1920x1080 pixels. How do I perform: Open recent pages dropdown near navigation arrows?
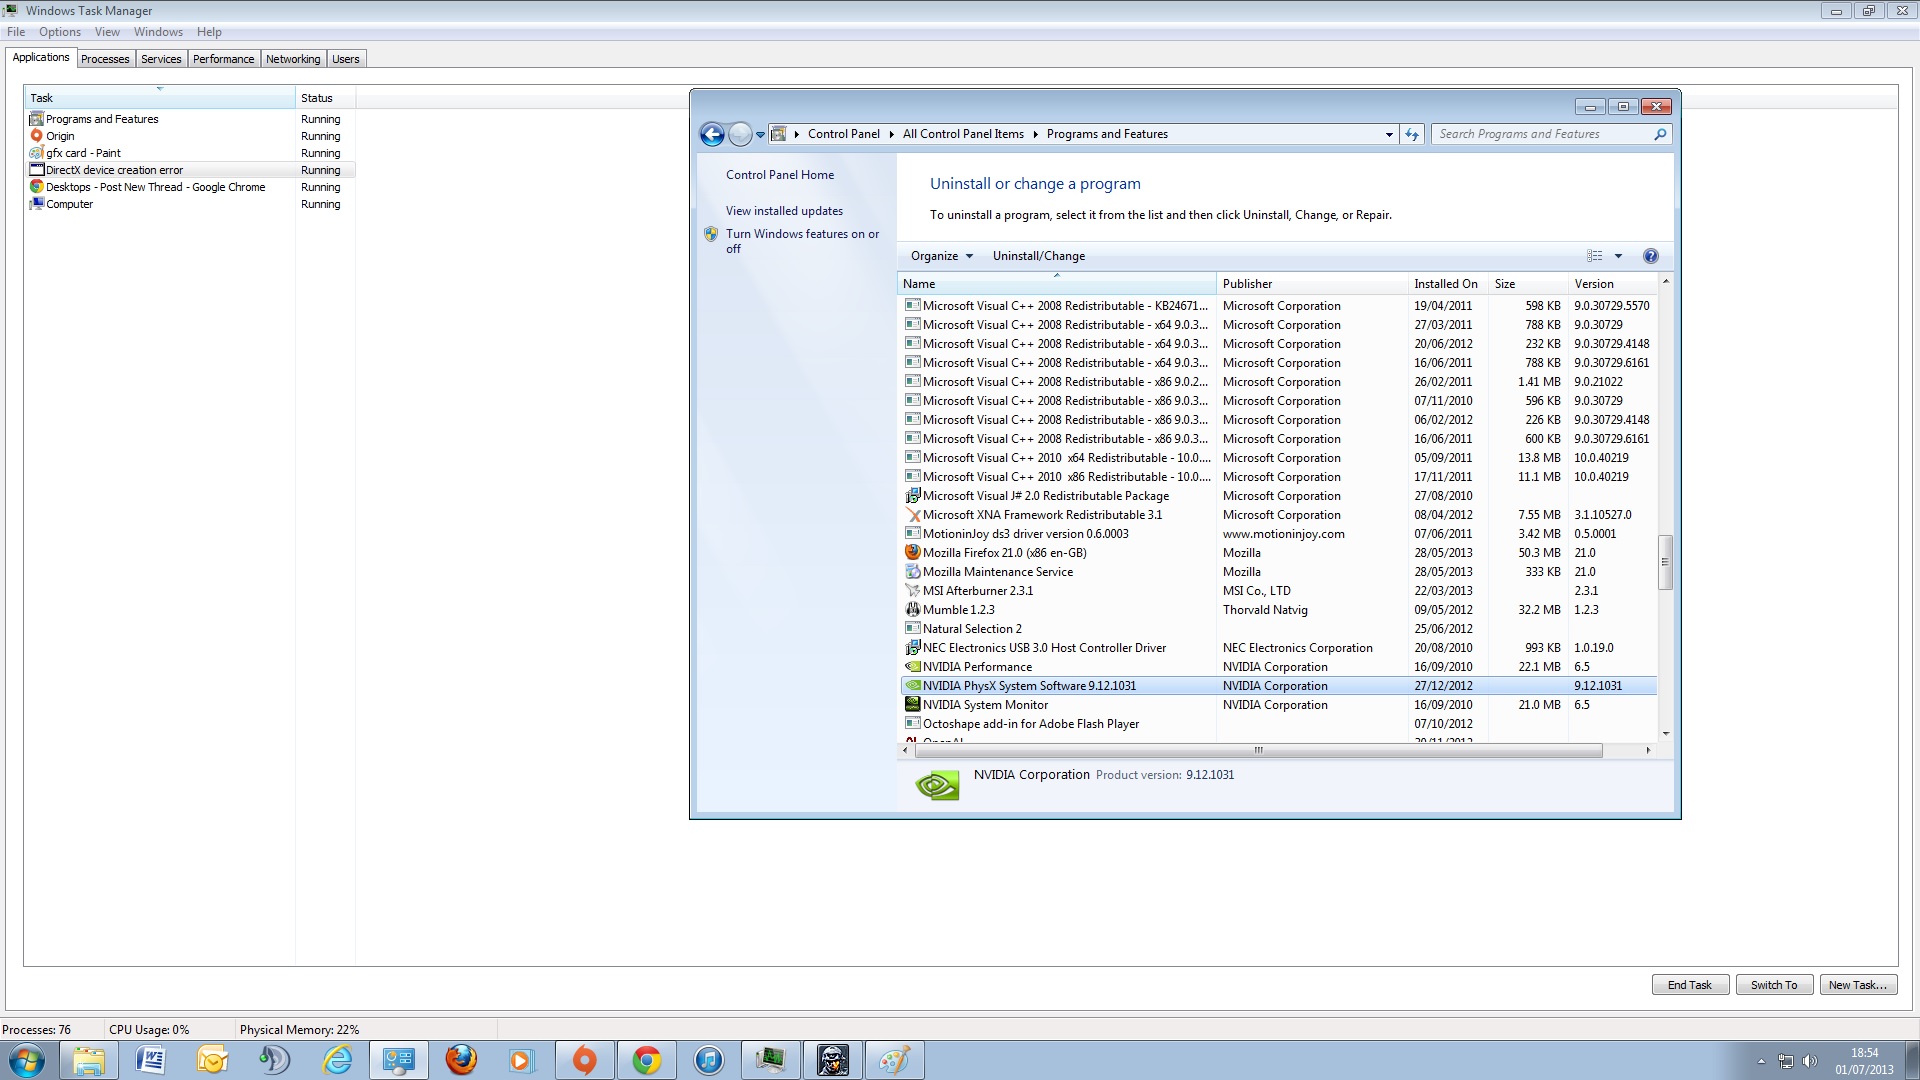(x=761, y=134)
